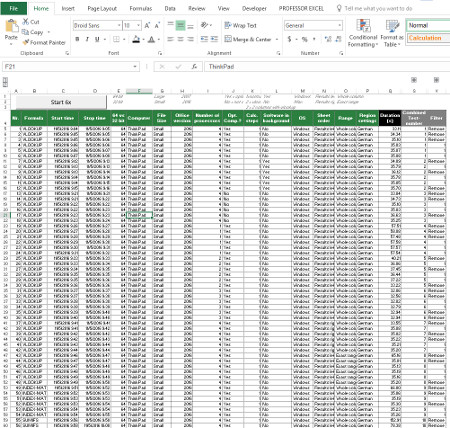Open the Name Box dropdown arrow

(x=135, y=67)
